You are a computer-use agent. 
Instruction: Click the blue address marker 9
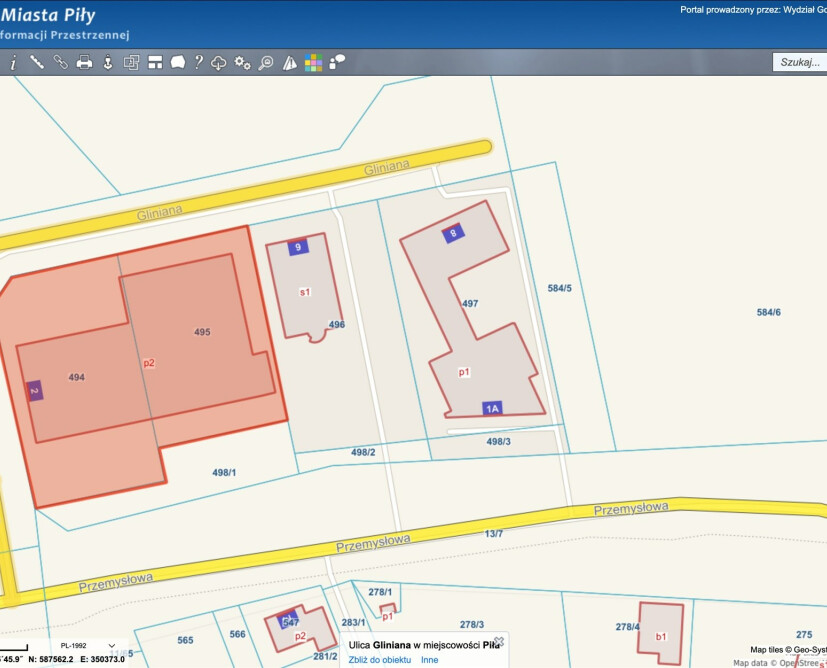(298, 247)
